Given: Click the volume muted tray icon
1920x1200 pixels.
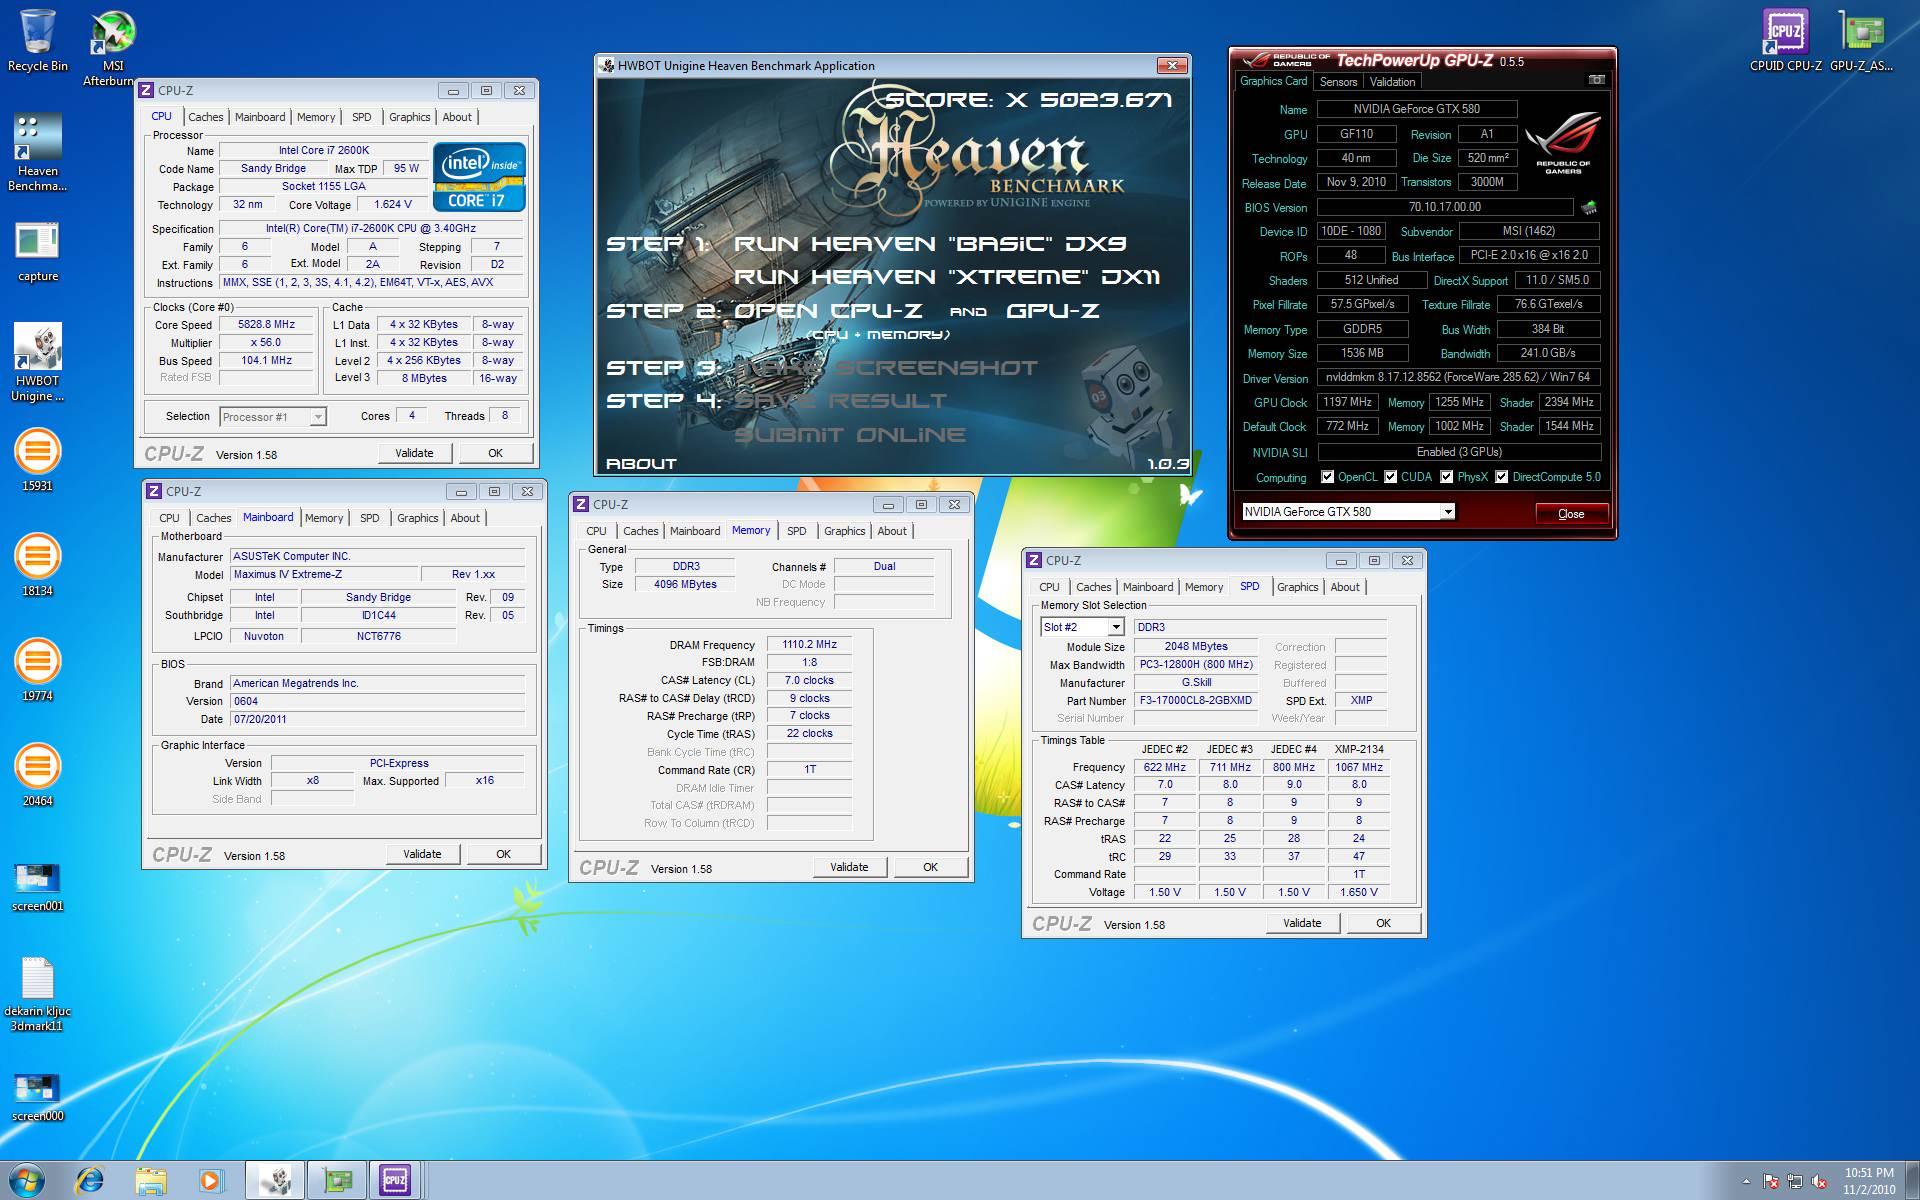Looking at the screenshot, I should [x=1819, y=1181].
